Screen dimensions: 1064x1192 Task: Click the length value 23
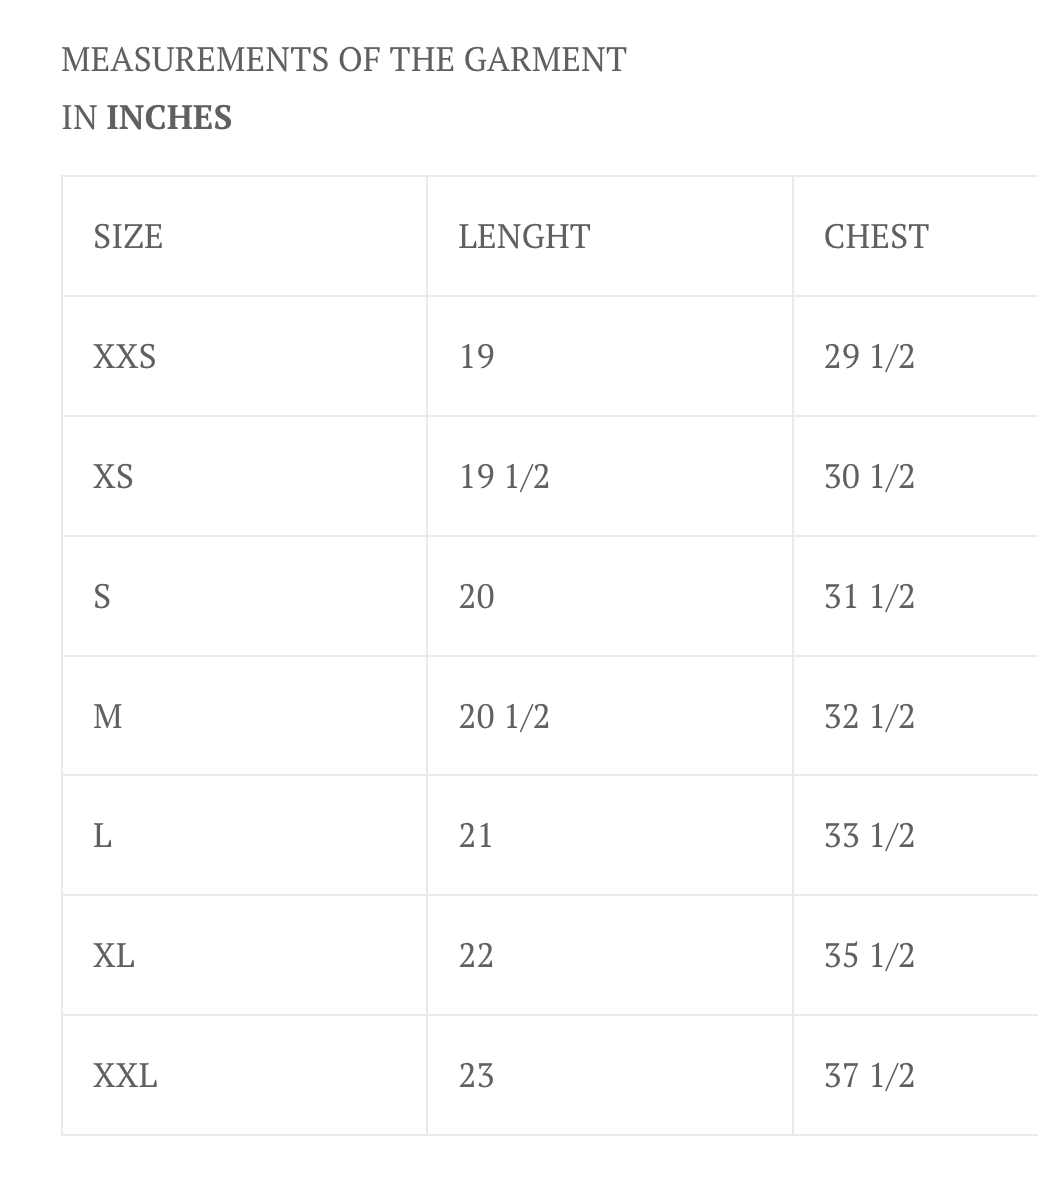[x=476, y=1076]
